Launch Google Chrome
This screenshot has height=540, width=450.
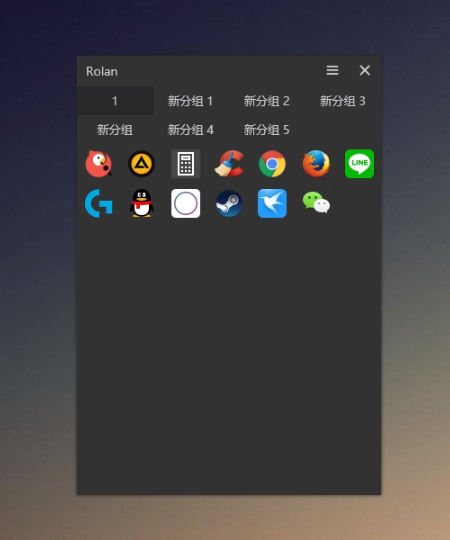[272, 164]
